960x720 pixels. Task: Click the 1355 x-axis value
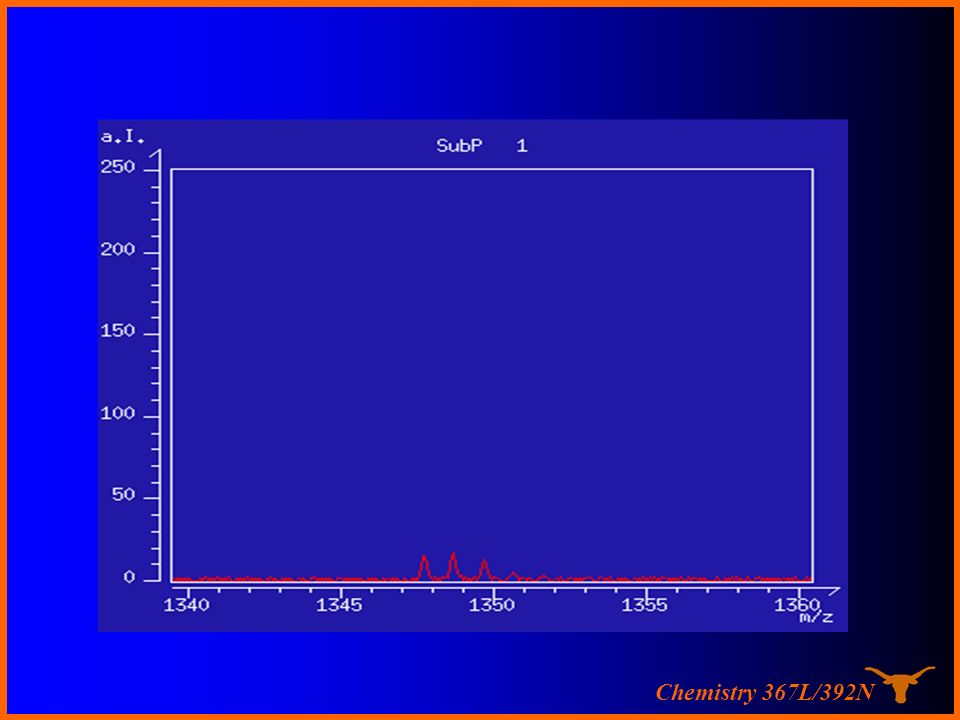(x=645, y=605)
